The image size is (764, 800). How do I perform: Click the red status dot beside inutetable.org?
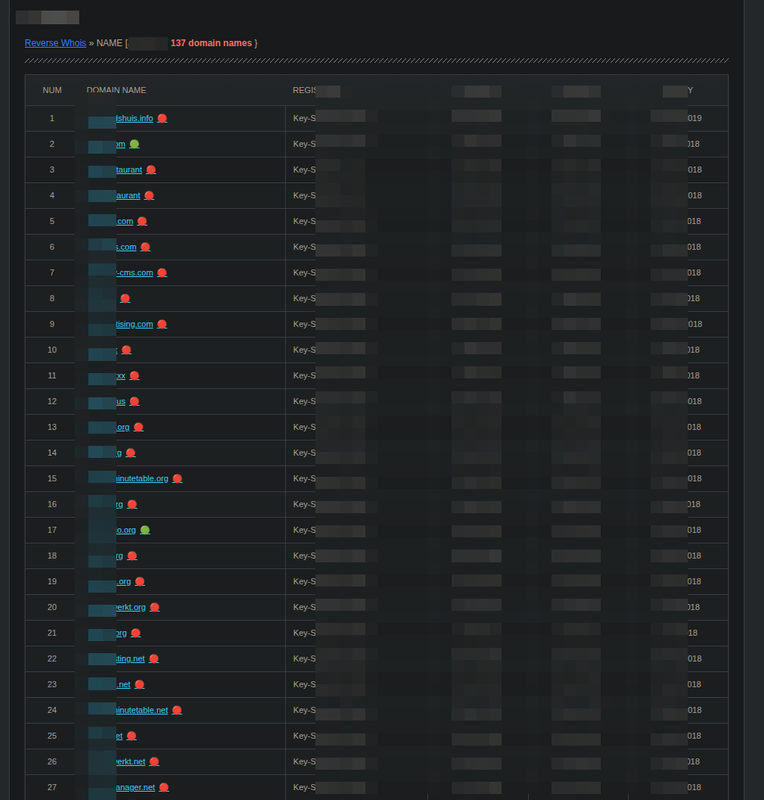(177, 479)
